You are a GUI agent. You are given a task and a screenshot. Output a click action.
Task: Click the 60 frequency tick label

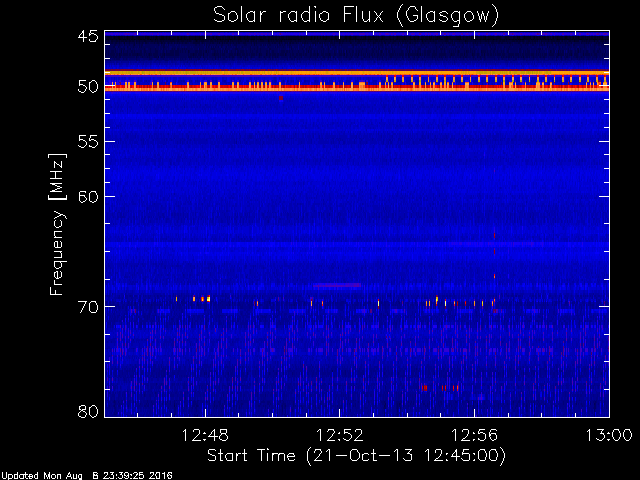(x=88, y=197)
